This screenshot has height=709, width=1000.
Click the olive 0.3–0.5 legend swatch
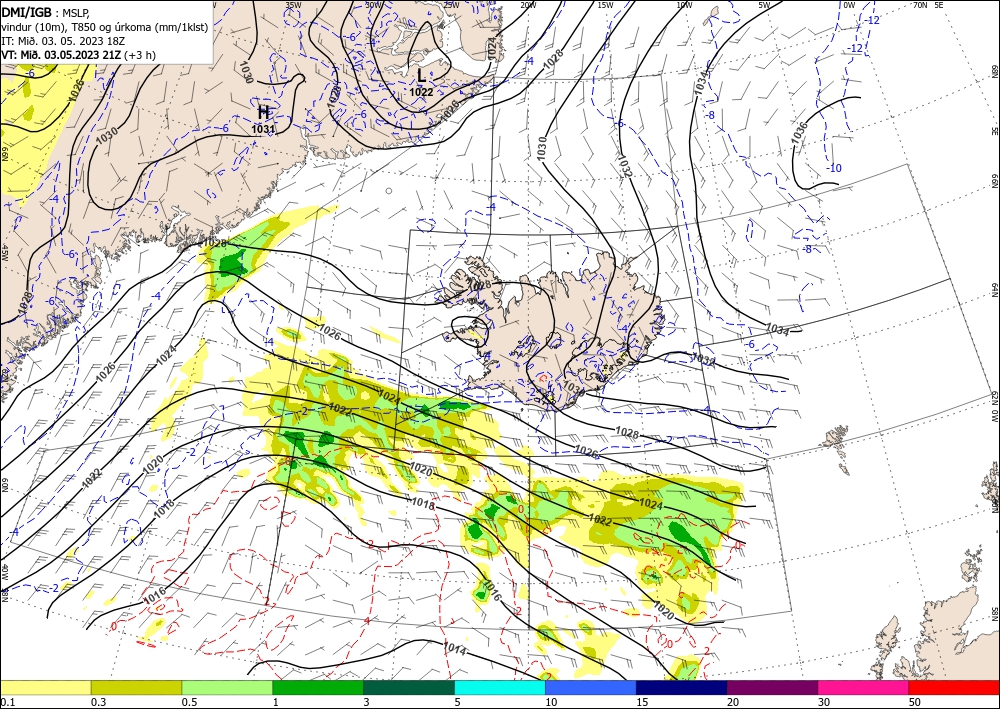[x=136, y=687]
